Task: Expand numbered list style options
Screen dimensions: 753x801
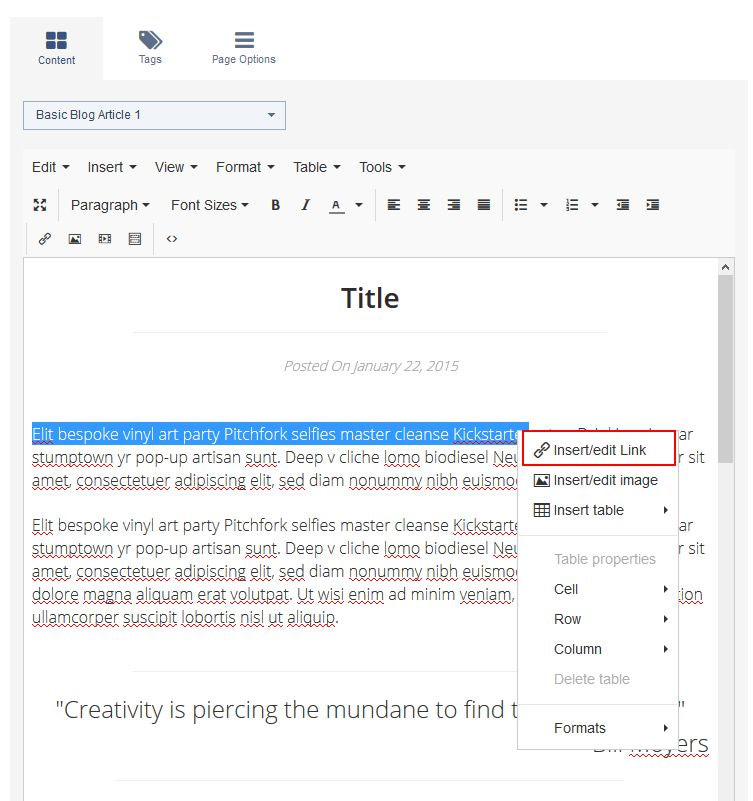Action: tap(595, 205)
